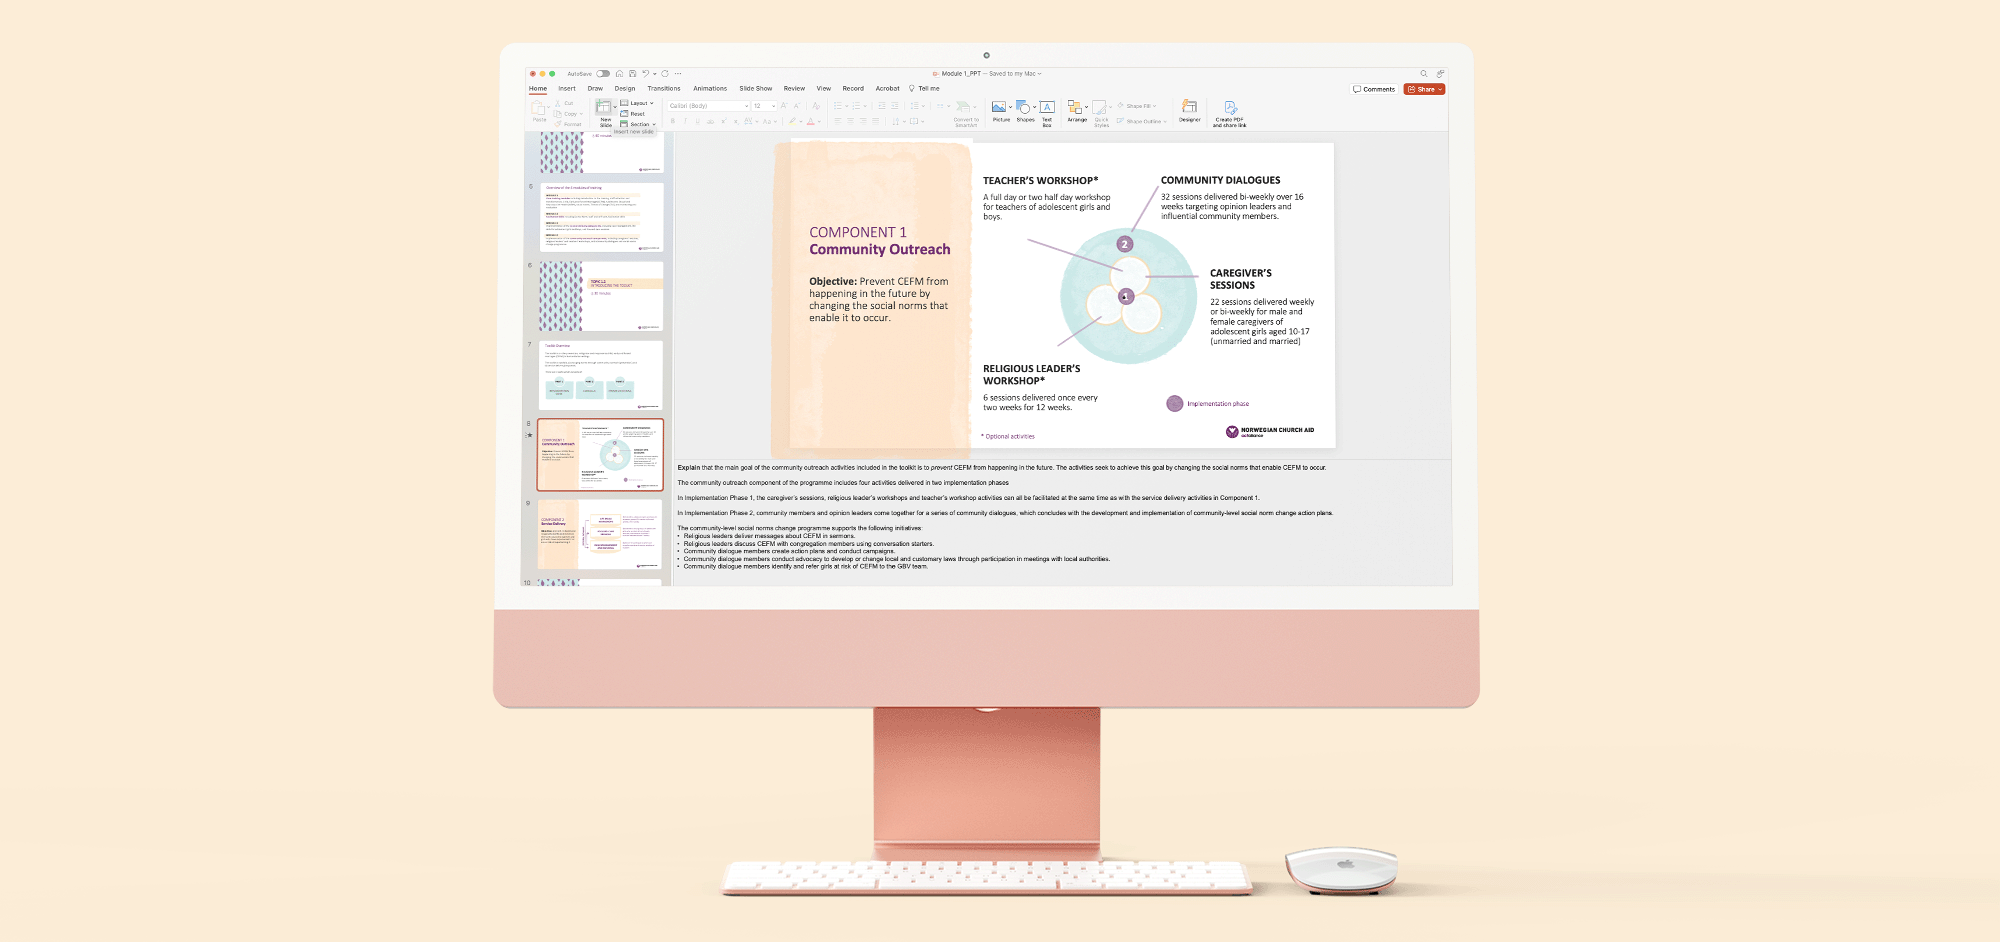Insert a Text Box via its icon
Image resolution: width=2000 pixels, height=942 pixels.
pyautogui.click(x=1047, y=106)
